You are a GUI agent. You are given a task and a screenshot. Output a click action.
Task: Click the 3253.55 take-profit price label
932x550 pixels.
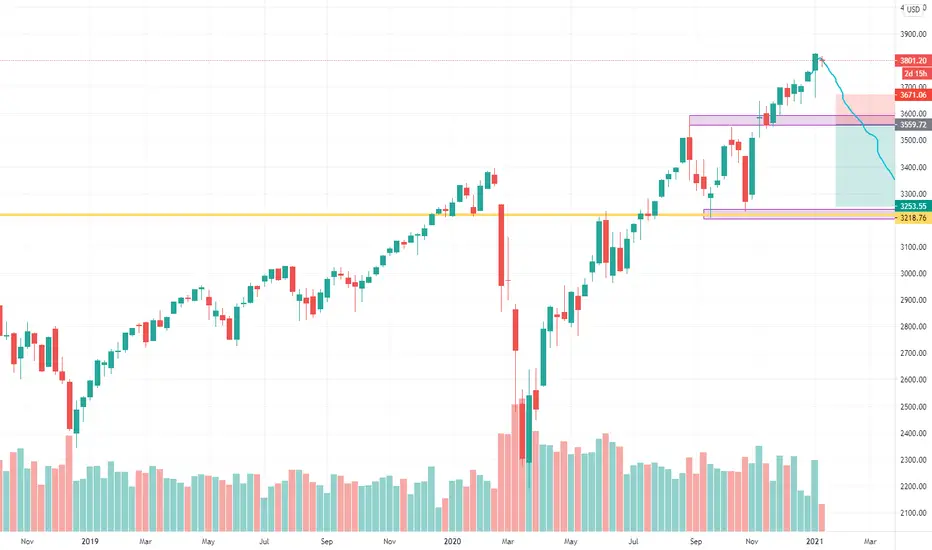pyautogui.click(x=913, y=206)
